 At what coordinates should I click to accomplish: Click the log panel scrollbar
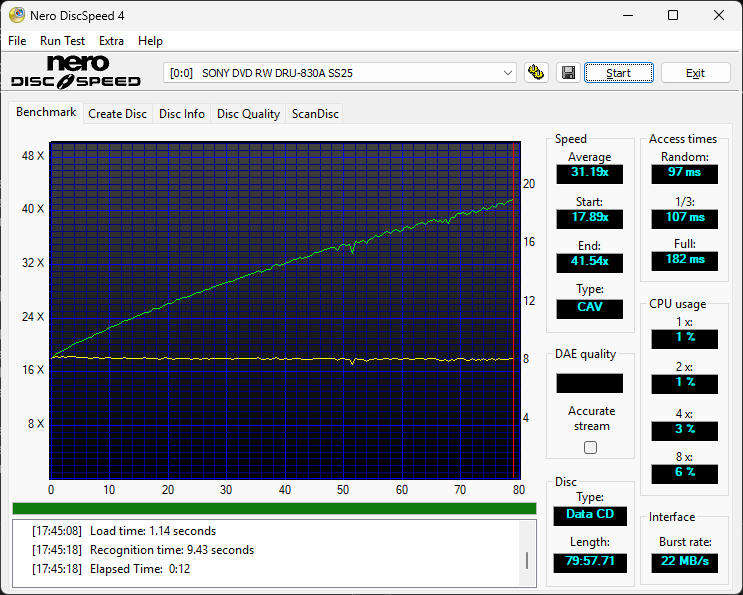527,560
